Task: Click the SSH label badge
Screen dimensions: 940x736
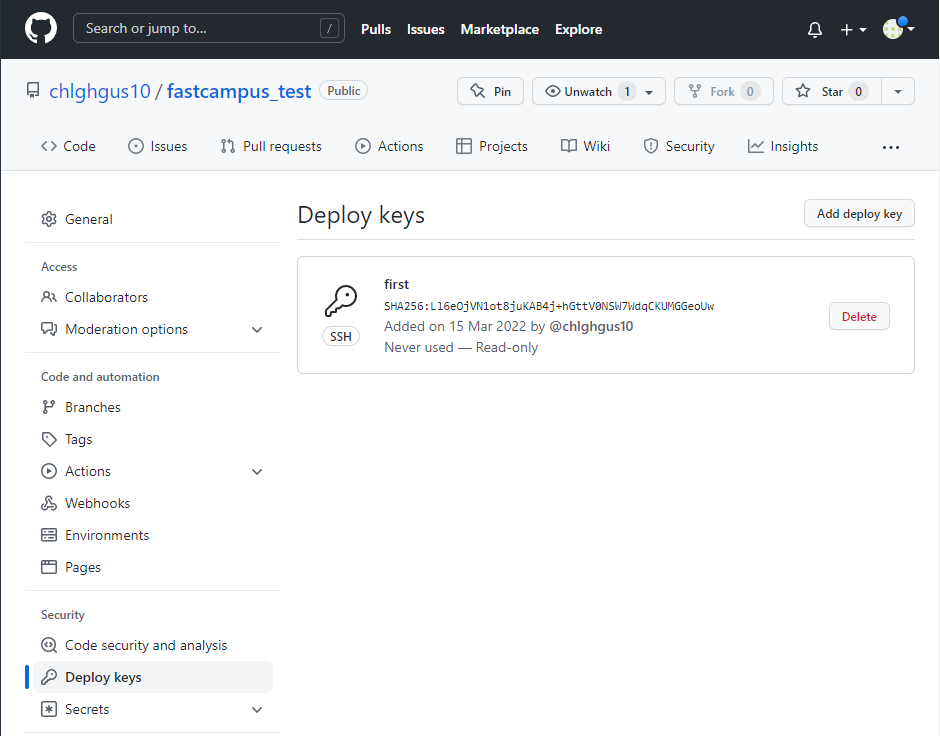Action: [341, 336]
